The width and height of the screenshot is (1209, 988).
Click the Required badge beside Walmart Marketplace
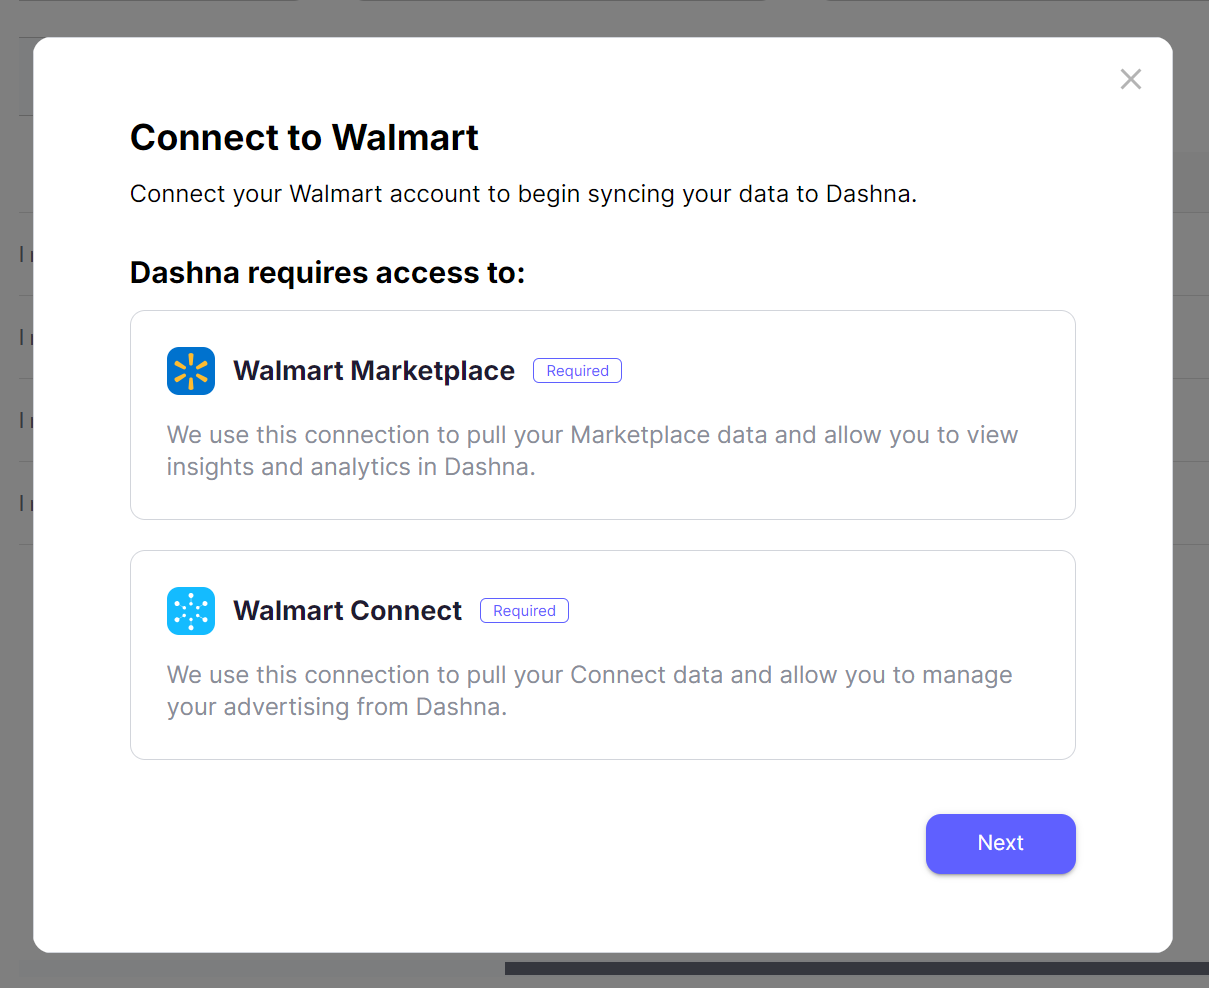coord(577,371)
